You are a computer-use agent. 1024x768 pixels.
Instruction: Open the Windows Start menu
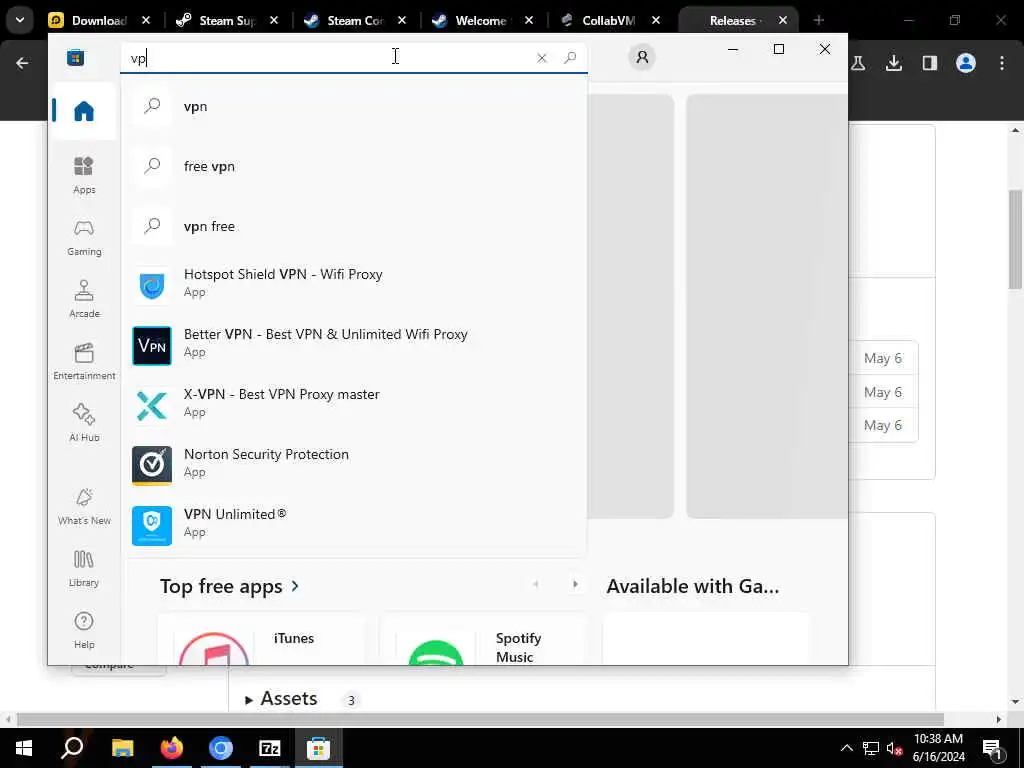pos(24,748)
